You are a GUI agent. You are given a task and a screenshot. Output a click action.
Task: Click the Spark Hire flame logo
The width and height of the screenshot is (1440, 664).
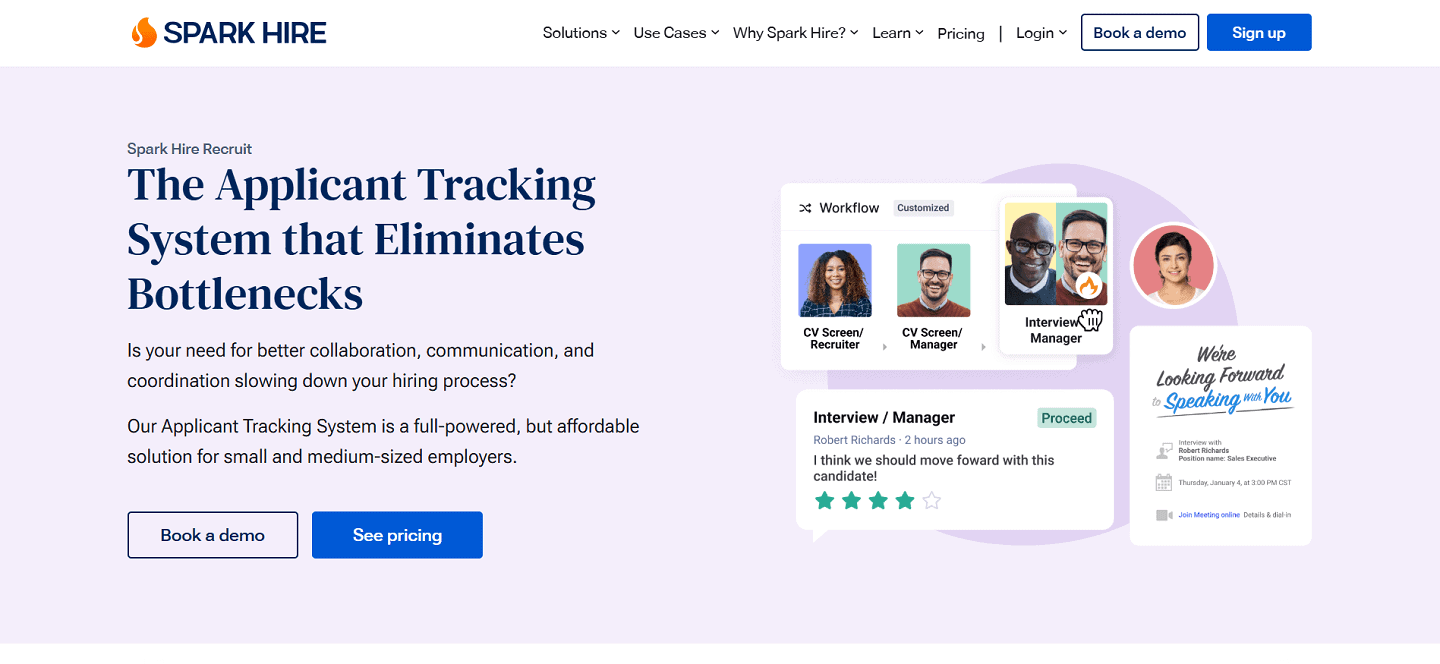pos(144,32)
